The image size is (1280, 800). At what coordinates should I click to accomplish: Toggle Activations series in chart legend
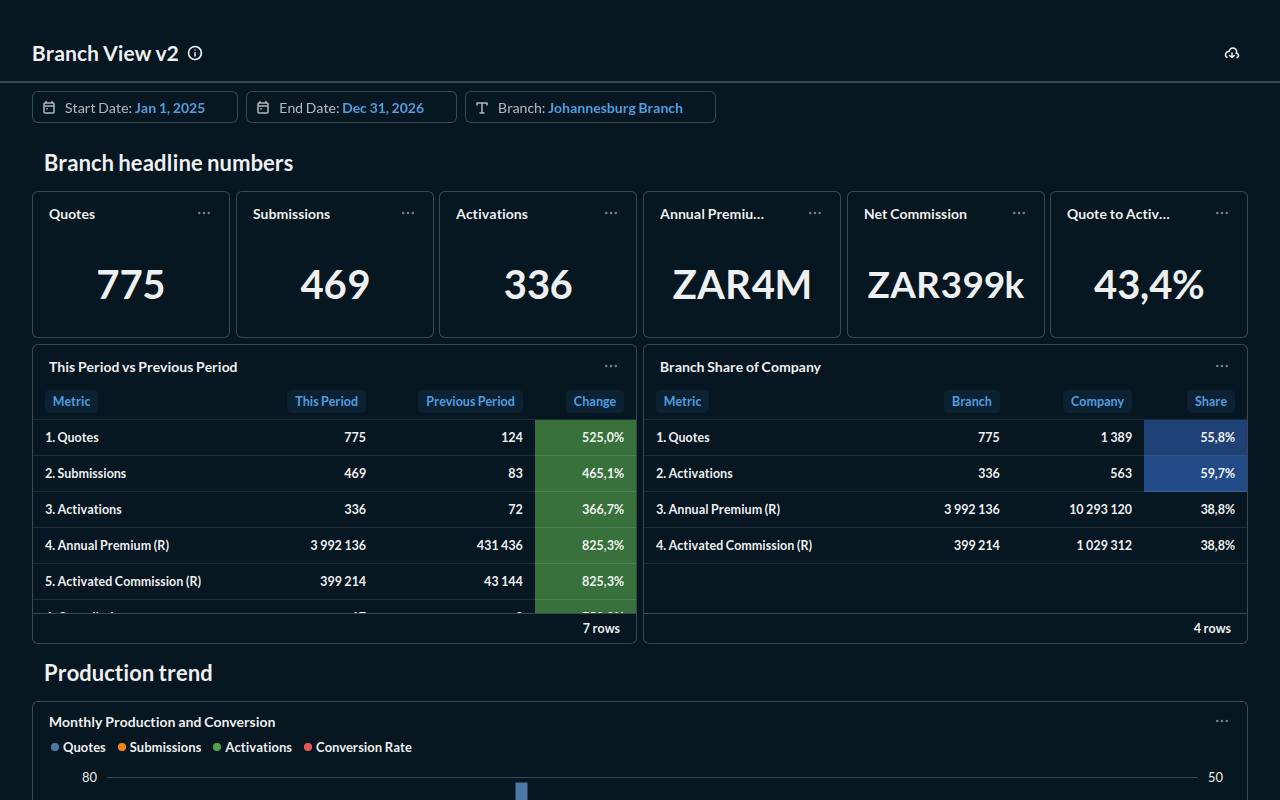point(252,747)
